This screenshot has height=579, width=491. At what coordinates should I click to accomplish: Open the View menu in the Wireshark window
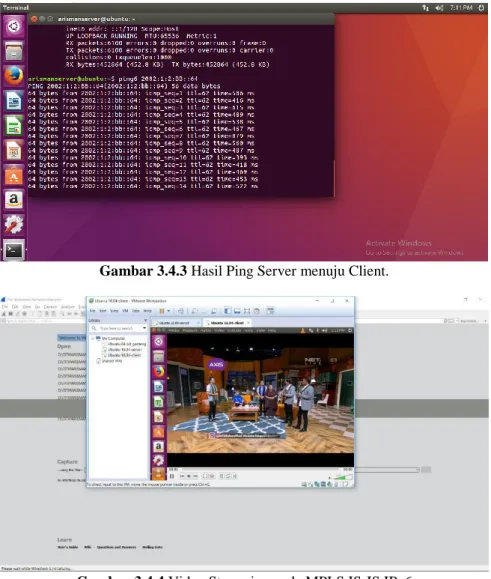pyautogui.click(x=26, y=307)
